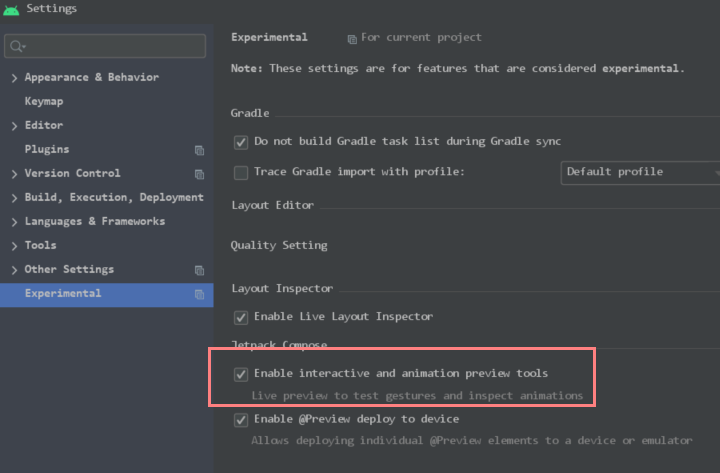Click Live preview to test gestures description
Image resolution: width=720 pixels, height=473 pixels.
pos(417,396)
